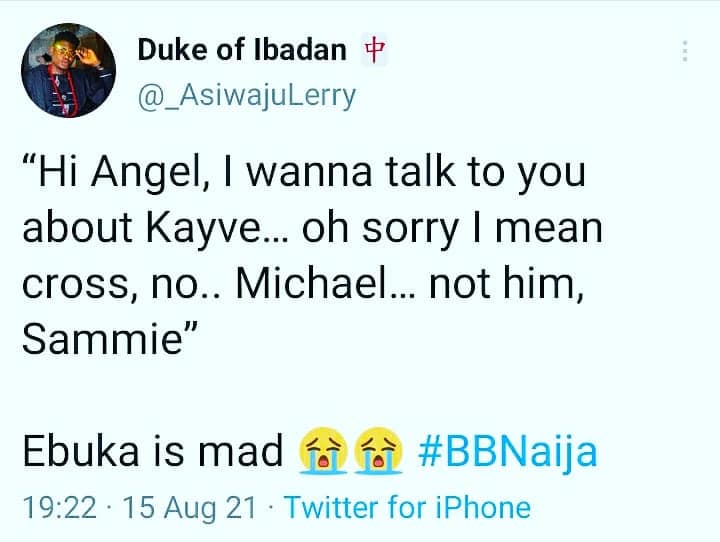Open the #BBNaija hashtag
Viewport: 720px width, 542px height.
(x=508, y=451)
